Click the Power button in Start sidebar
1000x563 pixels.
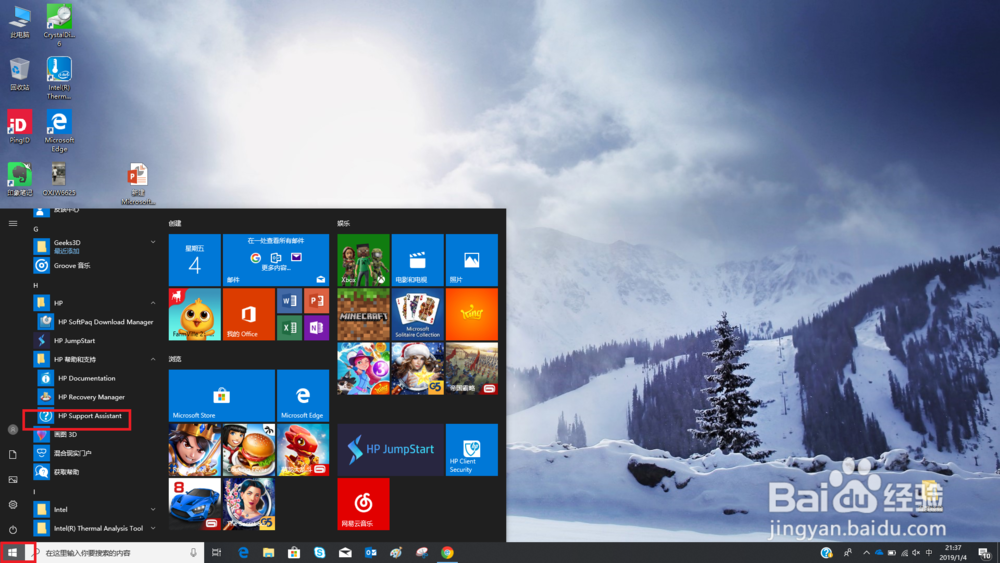pos(13,529)
